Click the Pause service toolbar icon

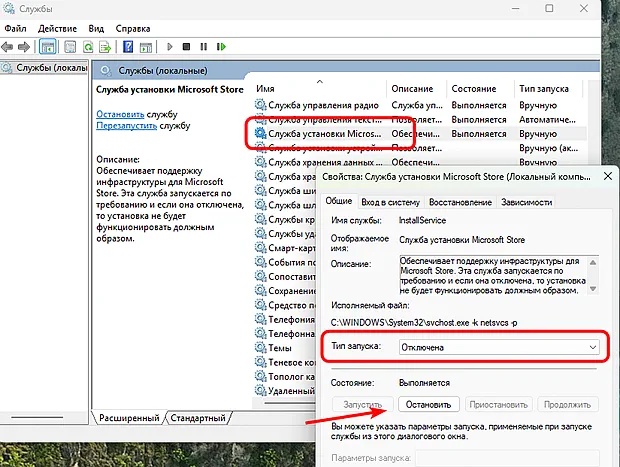[x=203, y=47]
